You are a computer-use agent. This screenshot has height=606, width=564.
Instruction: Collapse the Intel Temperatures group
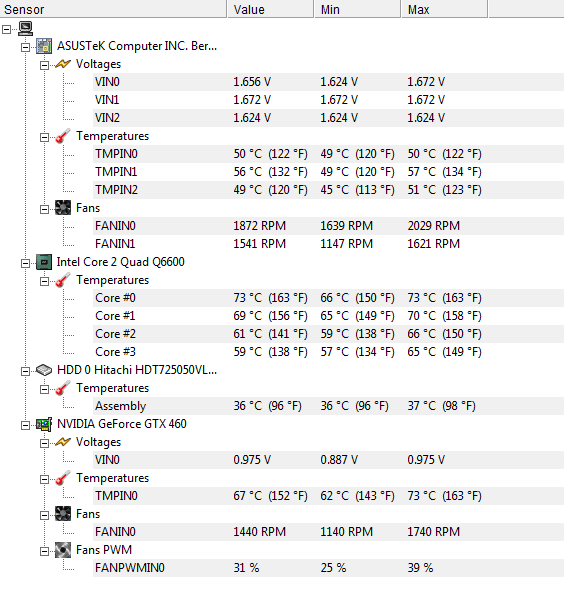coord(44,281)
